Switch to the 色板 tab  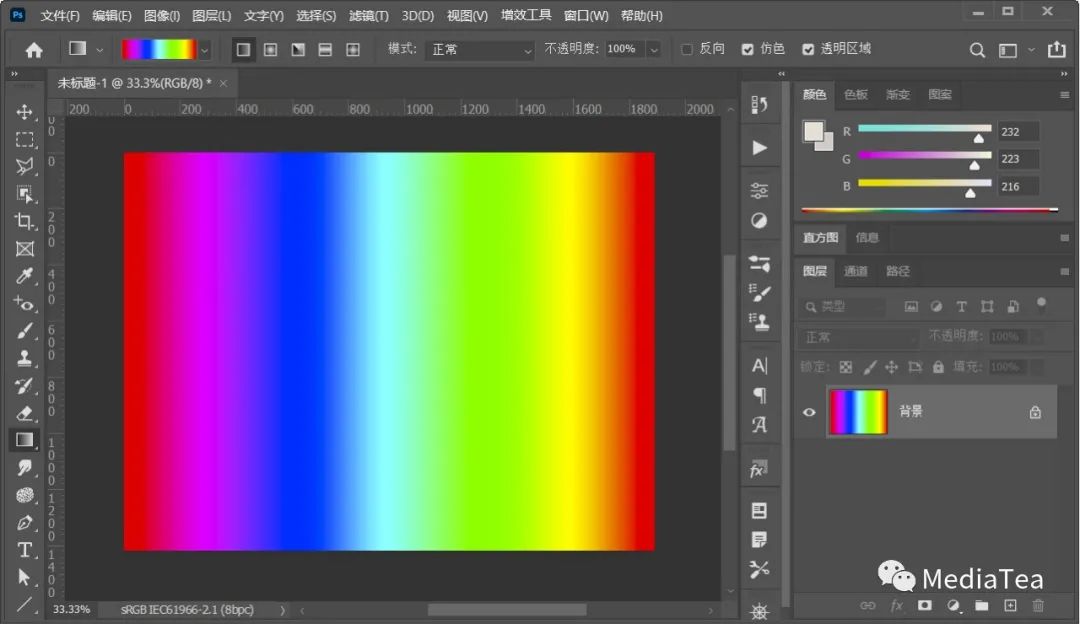point(855,94)
